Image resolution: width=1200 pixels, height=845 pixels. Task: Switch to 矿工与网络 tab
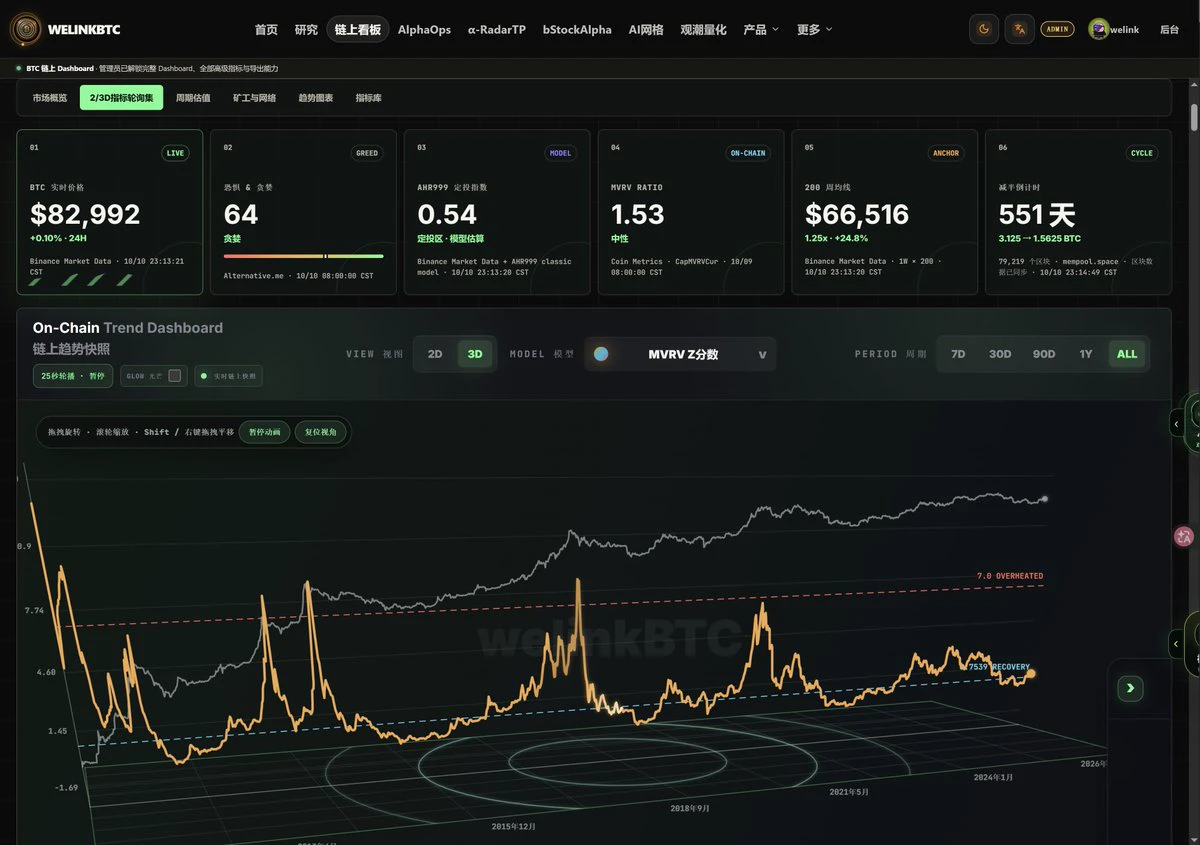click(x=254, y=98)
